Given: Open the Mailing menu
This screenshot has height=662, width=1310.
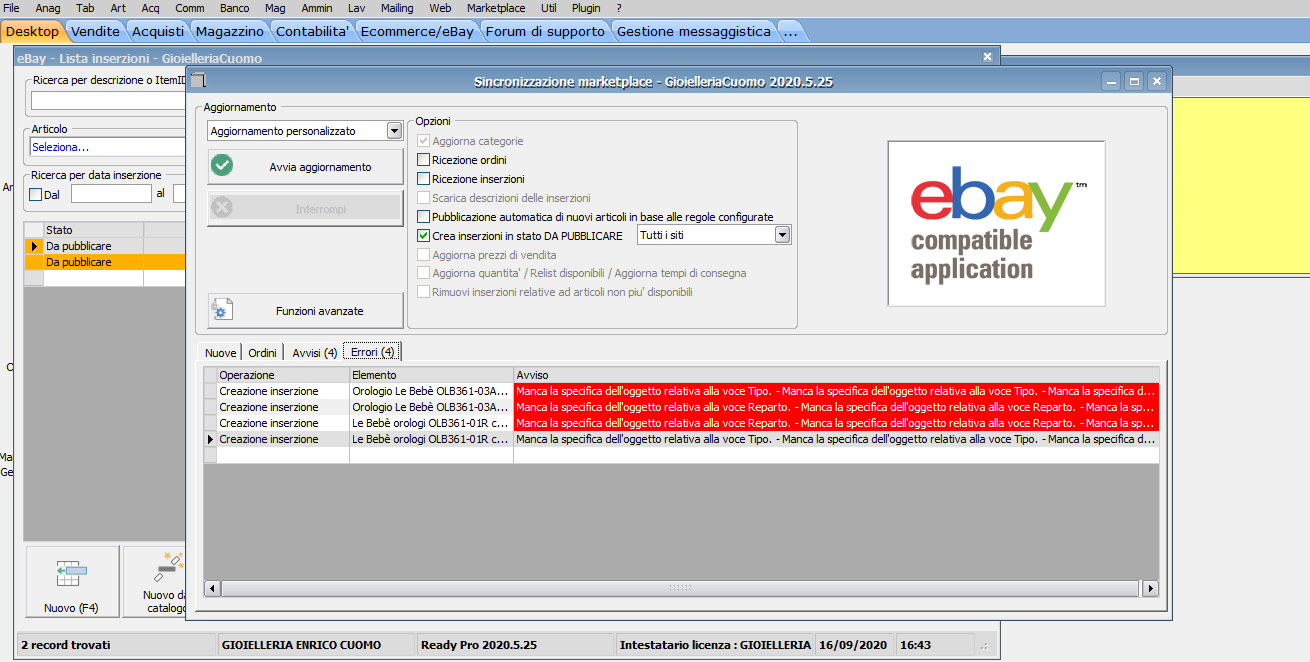Looking at the screenshot, I should point(397,8).
